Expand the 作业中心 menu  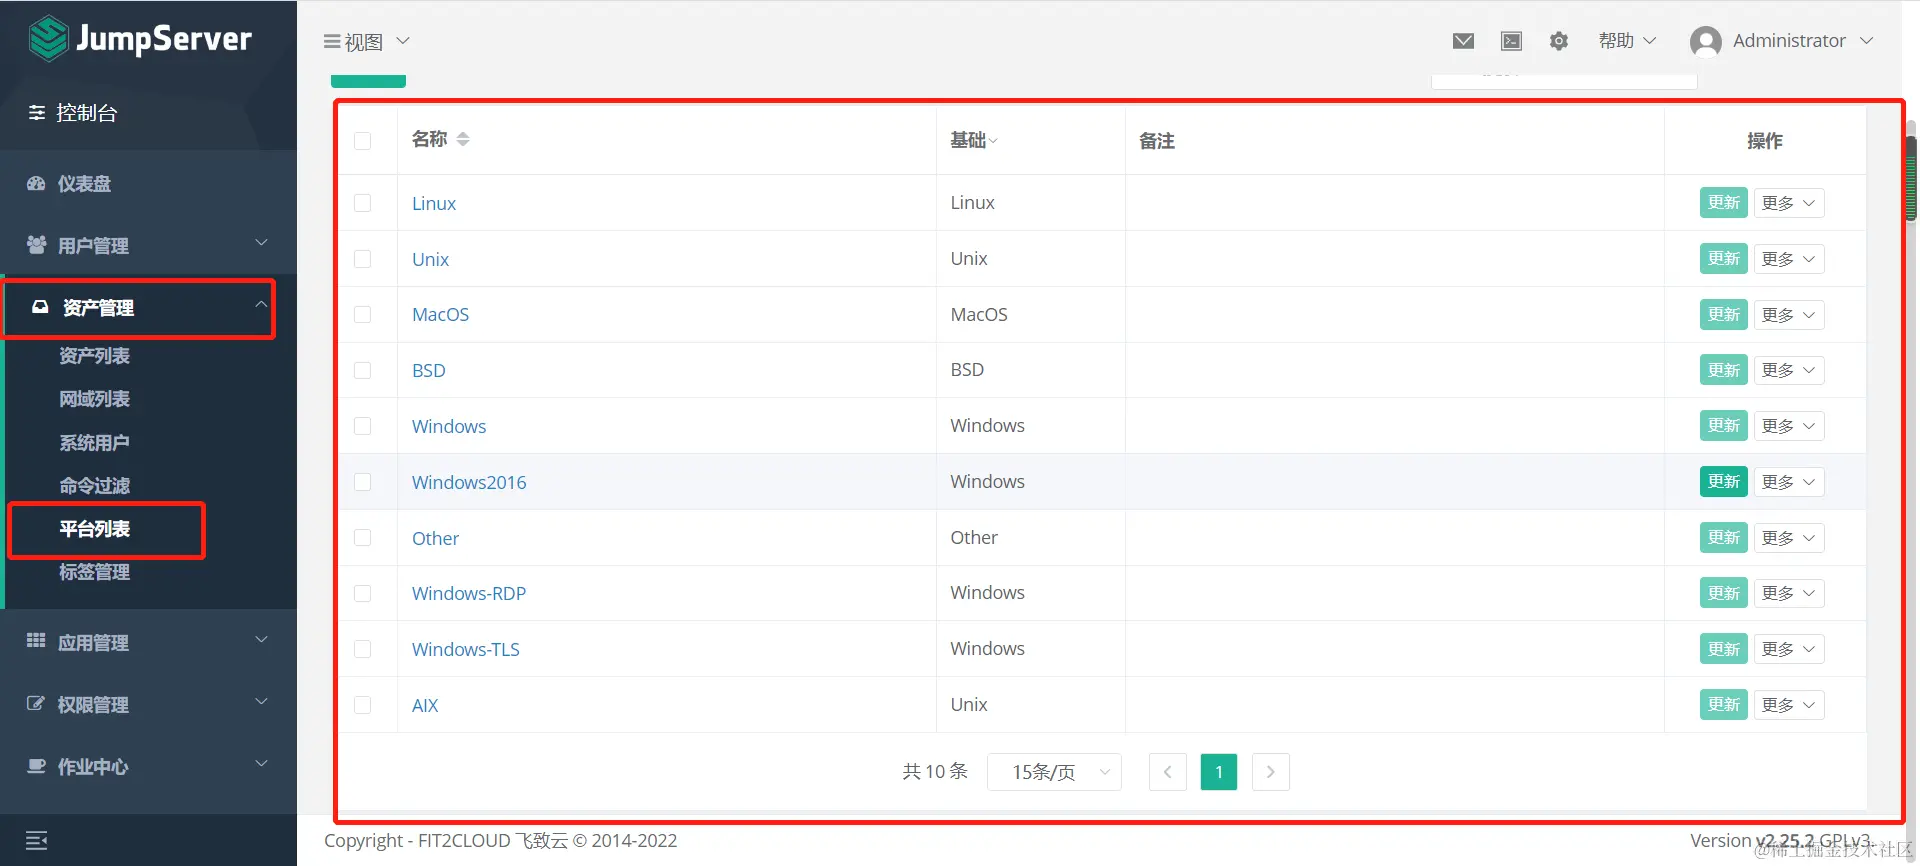(148, 766)
